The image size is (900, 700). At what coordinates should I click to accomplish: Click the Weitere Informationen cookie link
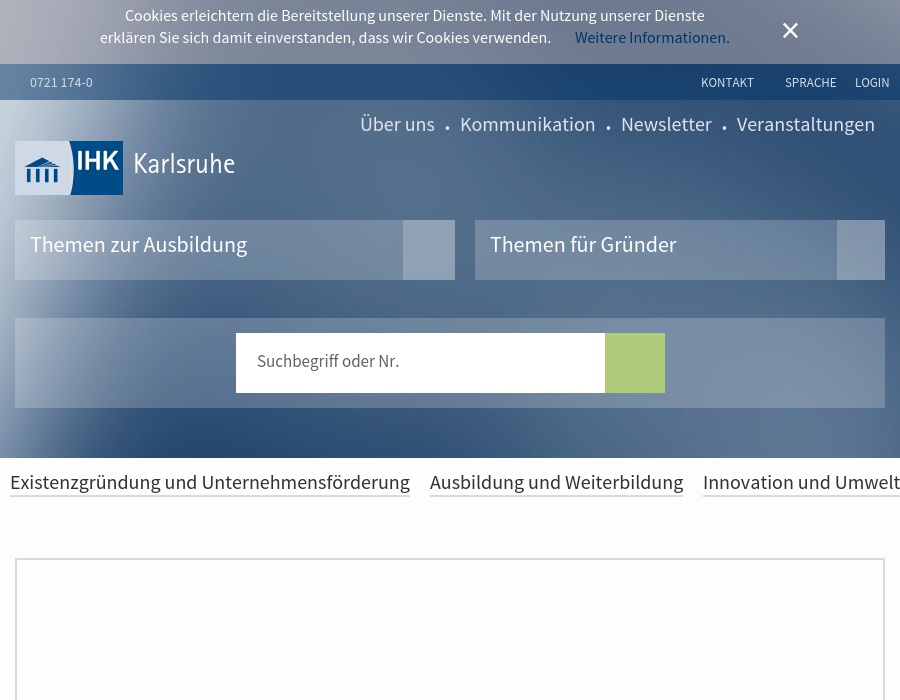point(652,37)
